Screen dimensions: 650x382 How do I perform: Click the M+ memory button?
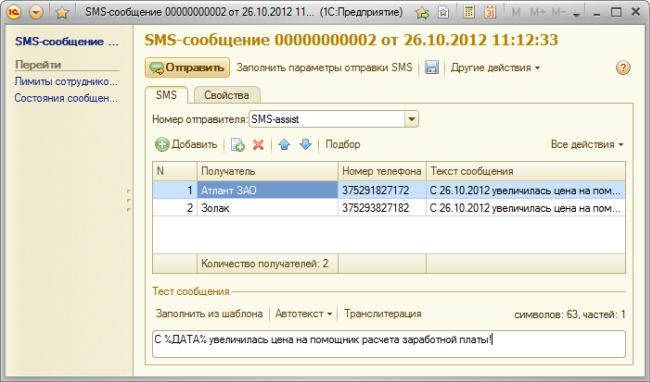pos(538,13)
